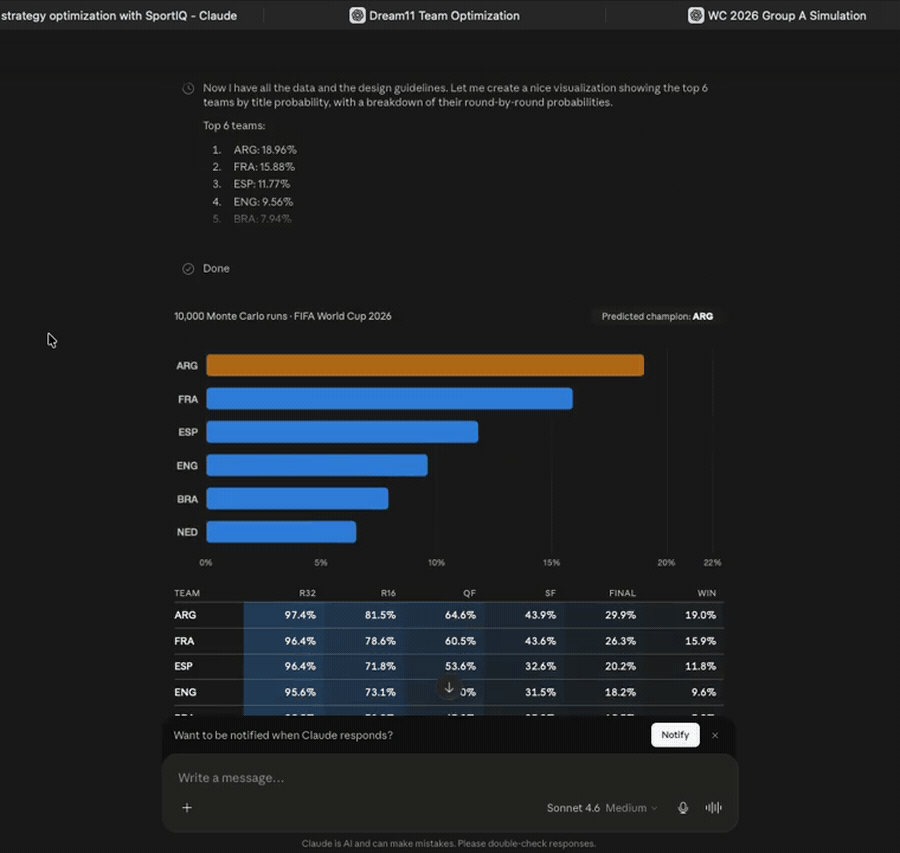Click the blue ESP bar
The height and width of the screenshot is (853, 900).
tap(342, 432)
